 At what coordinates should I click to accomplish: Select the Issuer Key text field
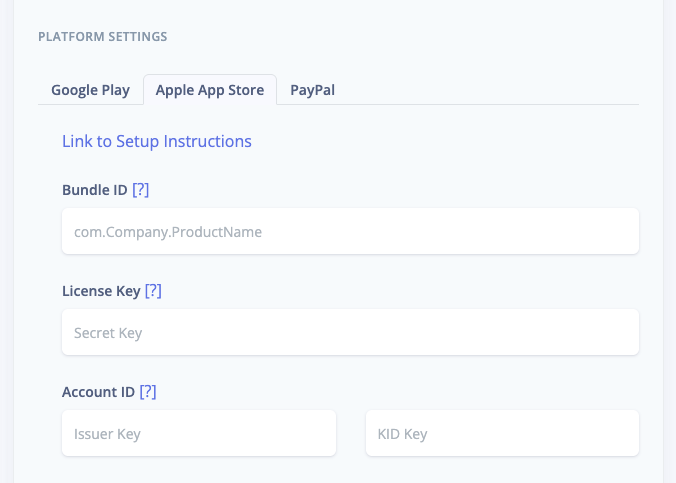coord(198,433)
